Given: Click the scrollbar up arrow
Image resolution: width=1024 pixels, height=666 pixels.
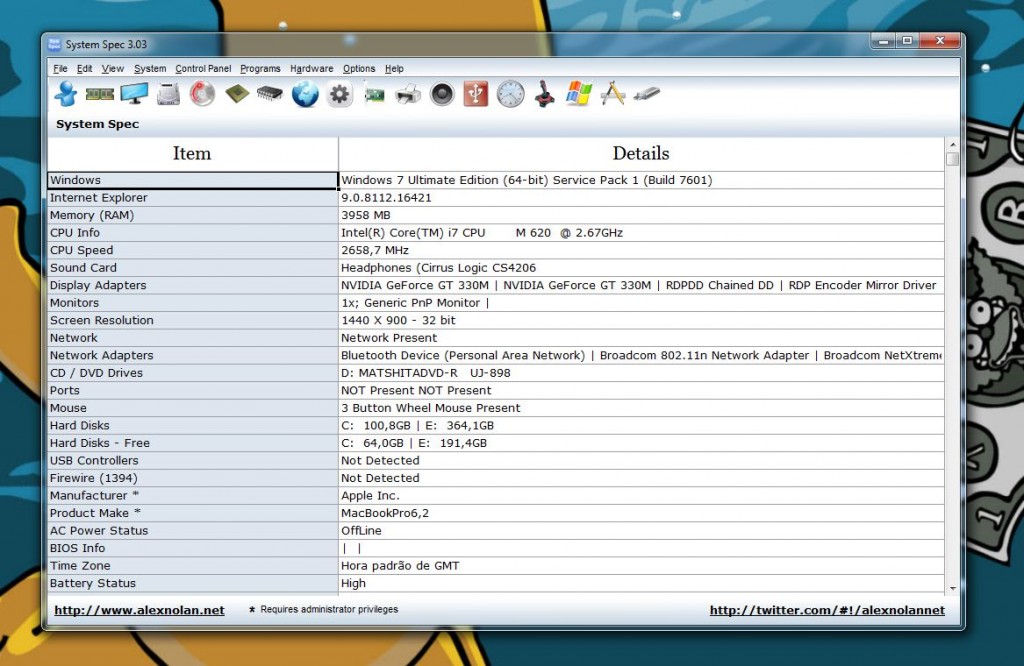Looking at the screenshot, I should (x=953, y=144).
